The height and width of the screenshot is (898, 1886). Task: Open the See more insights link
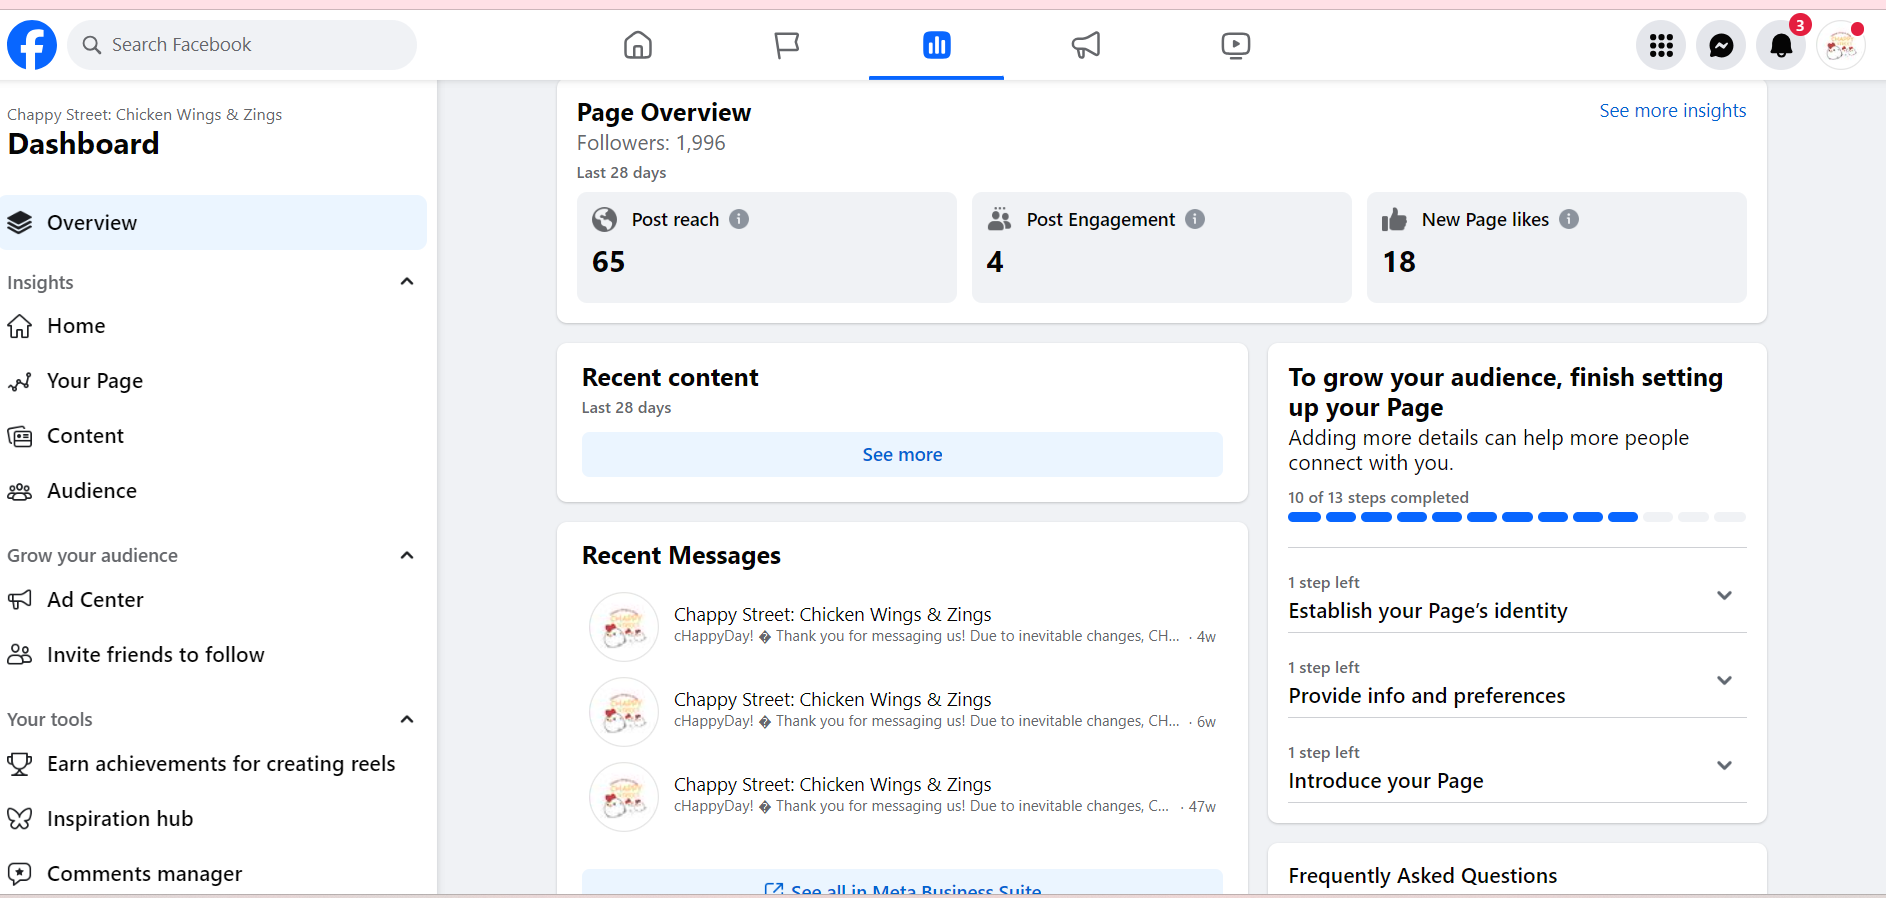click(x=1672, y=111)
